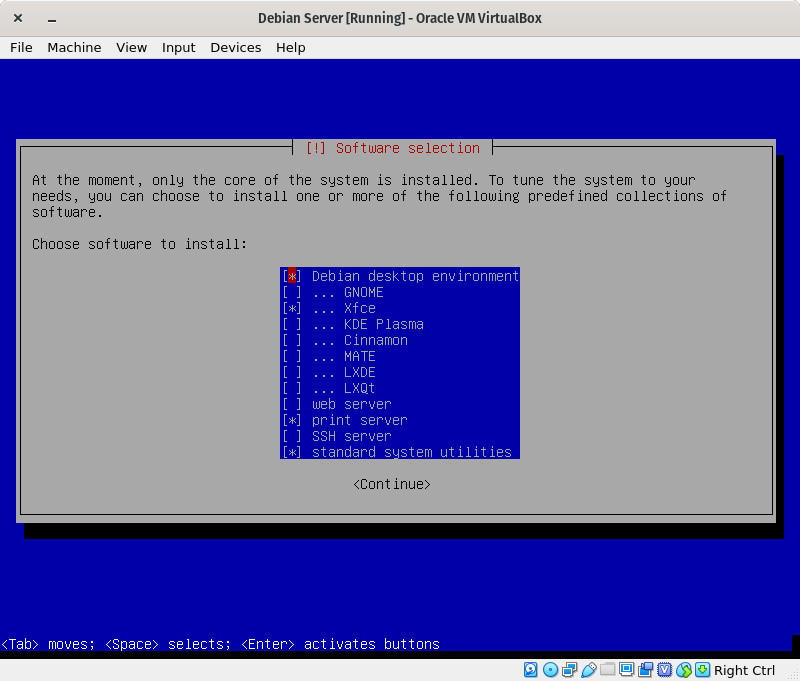Open the Help menu
The height and width of the screenshot is (681, 800).
coord(291,47)
